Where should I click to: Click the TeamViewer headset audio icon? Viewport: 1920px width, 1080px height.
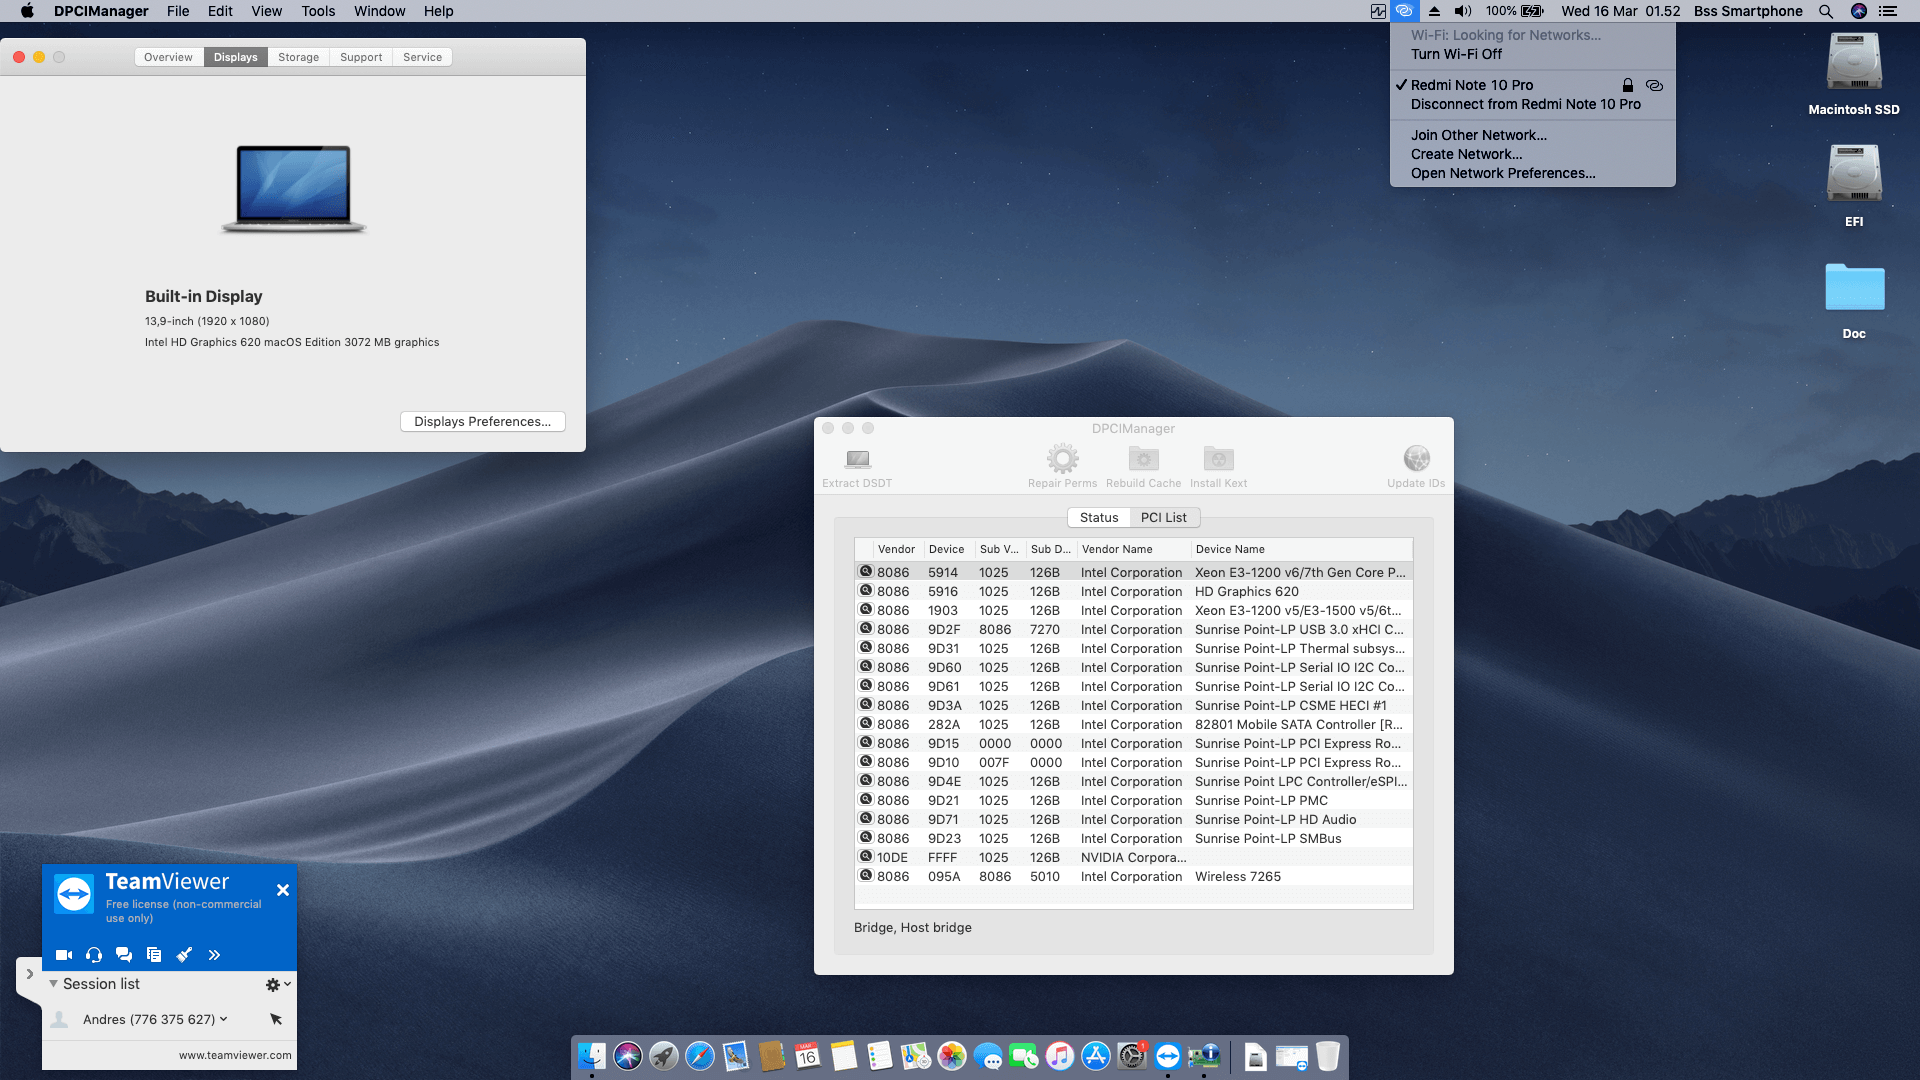click(x=94, y=955)
